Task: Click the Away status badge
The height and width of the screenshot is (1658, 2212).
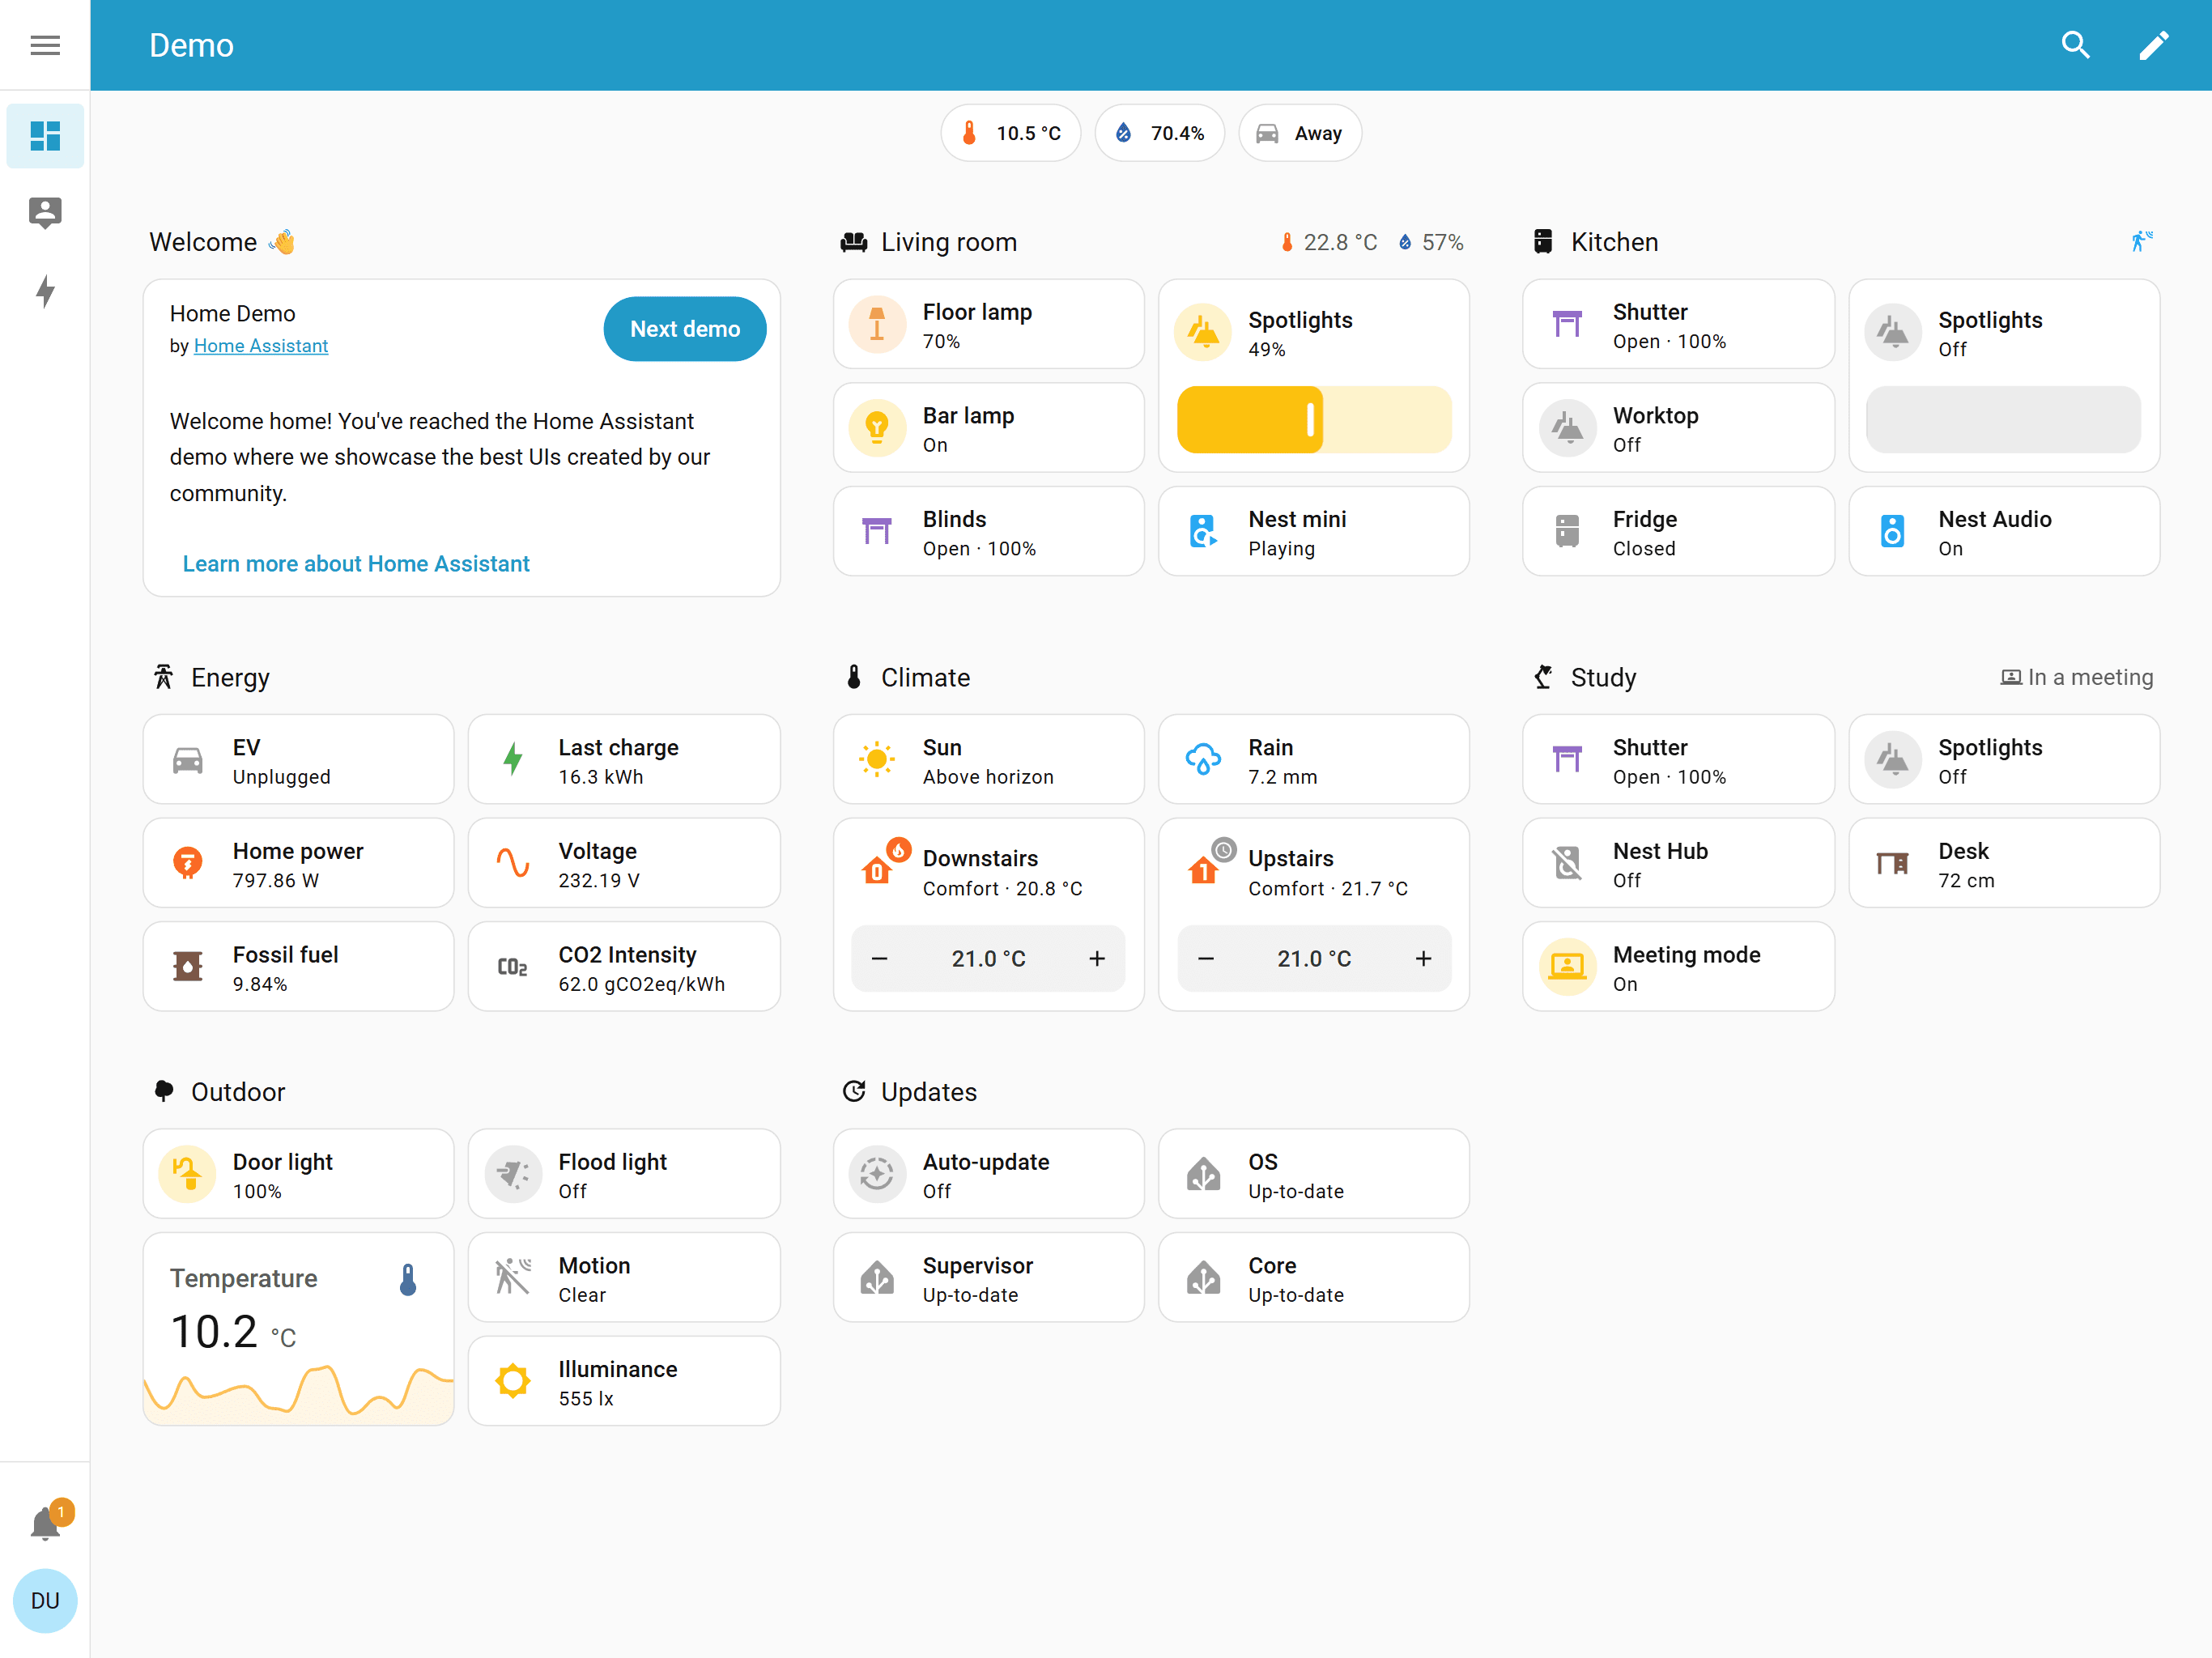Action: click(x=1300, y=133)
